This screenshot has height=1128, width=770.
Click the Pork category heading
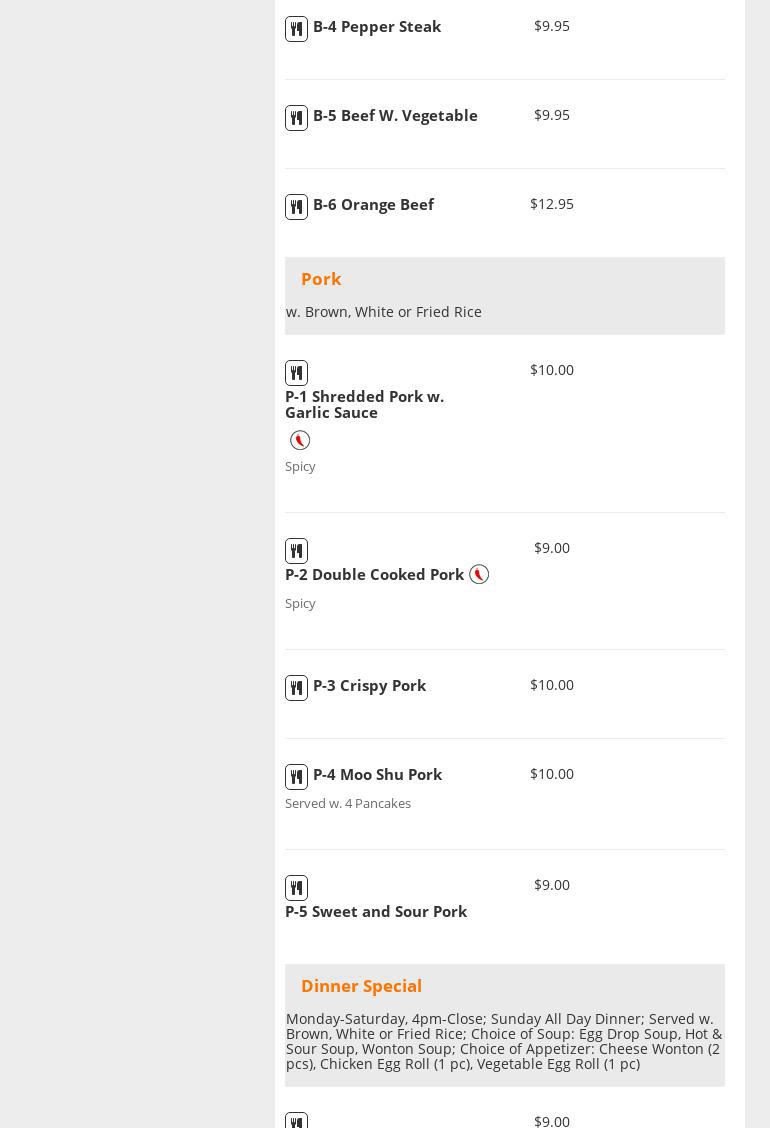[x=321, y=279]
